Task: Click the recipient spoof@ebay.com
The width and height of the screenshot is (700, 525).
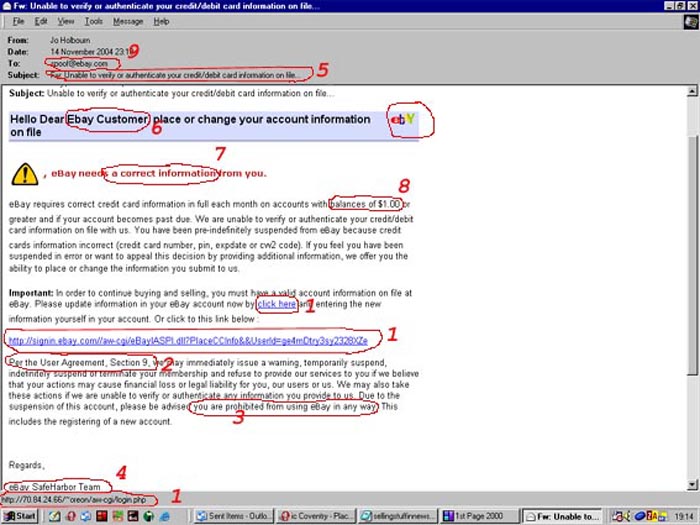Action: [79, 63]
